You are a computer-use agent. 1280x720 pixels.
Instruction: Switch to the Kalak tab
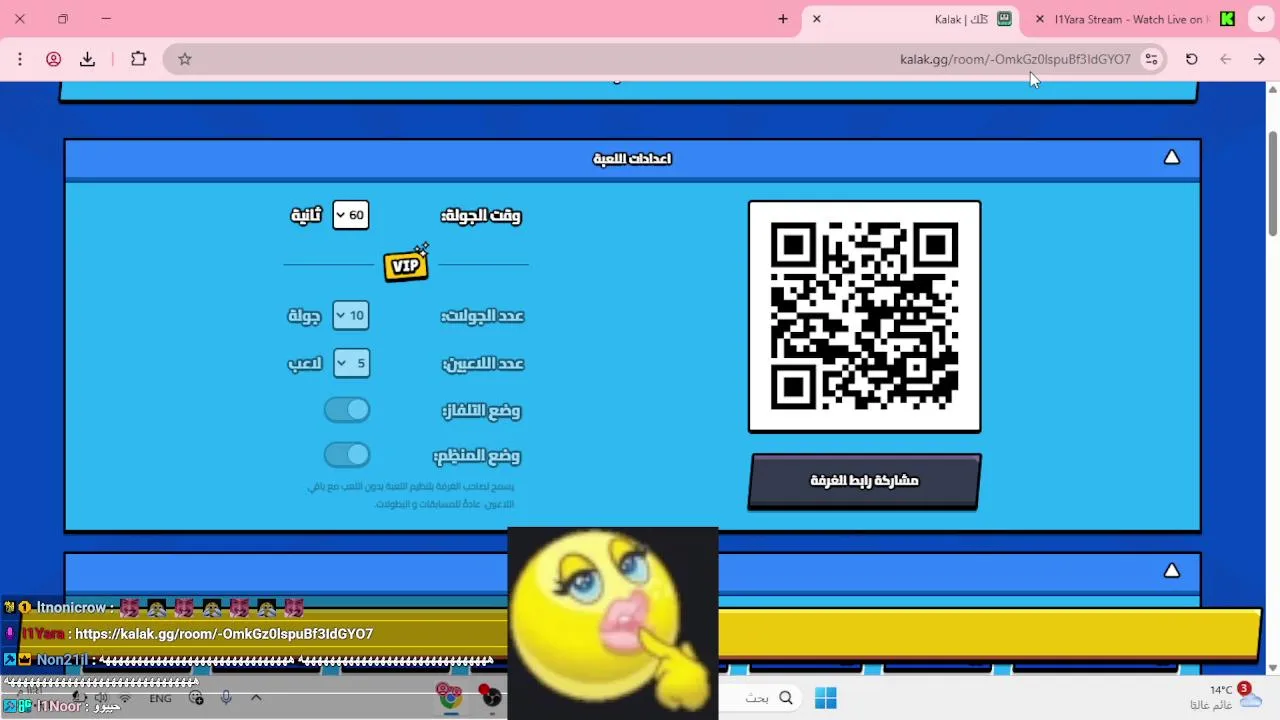pyautogui.click(x=910, y=19)
